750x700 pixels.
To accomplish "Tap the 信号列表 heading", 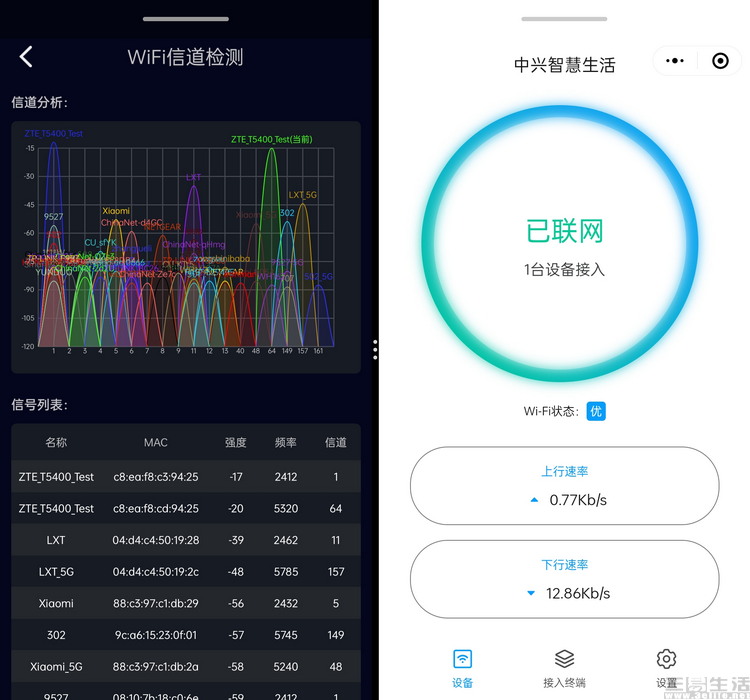I will pos(40,405).
